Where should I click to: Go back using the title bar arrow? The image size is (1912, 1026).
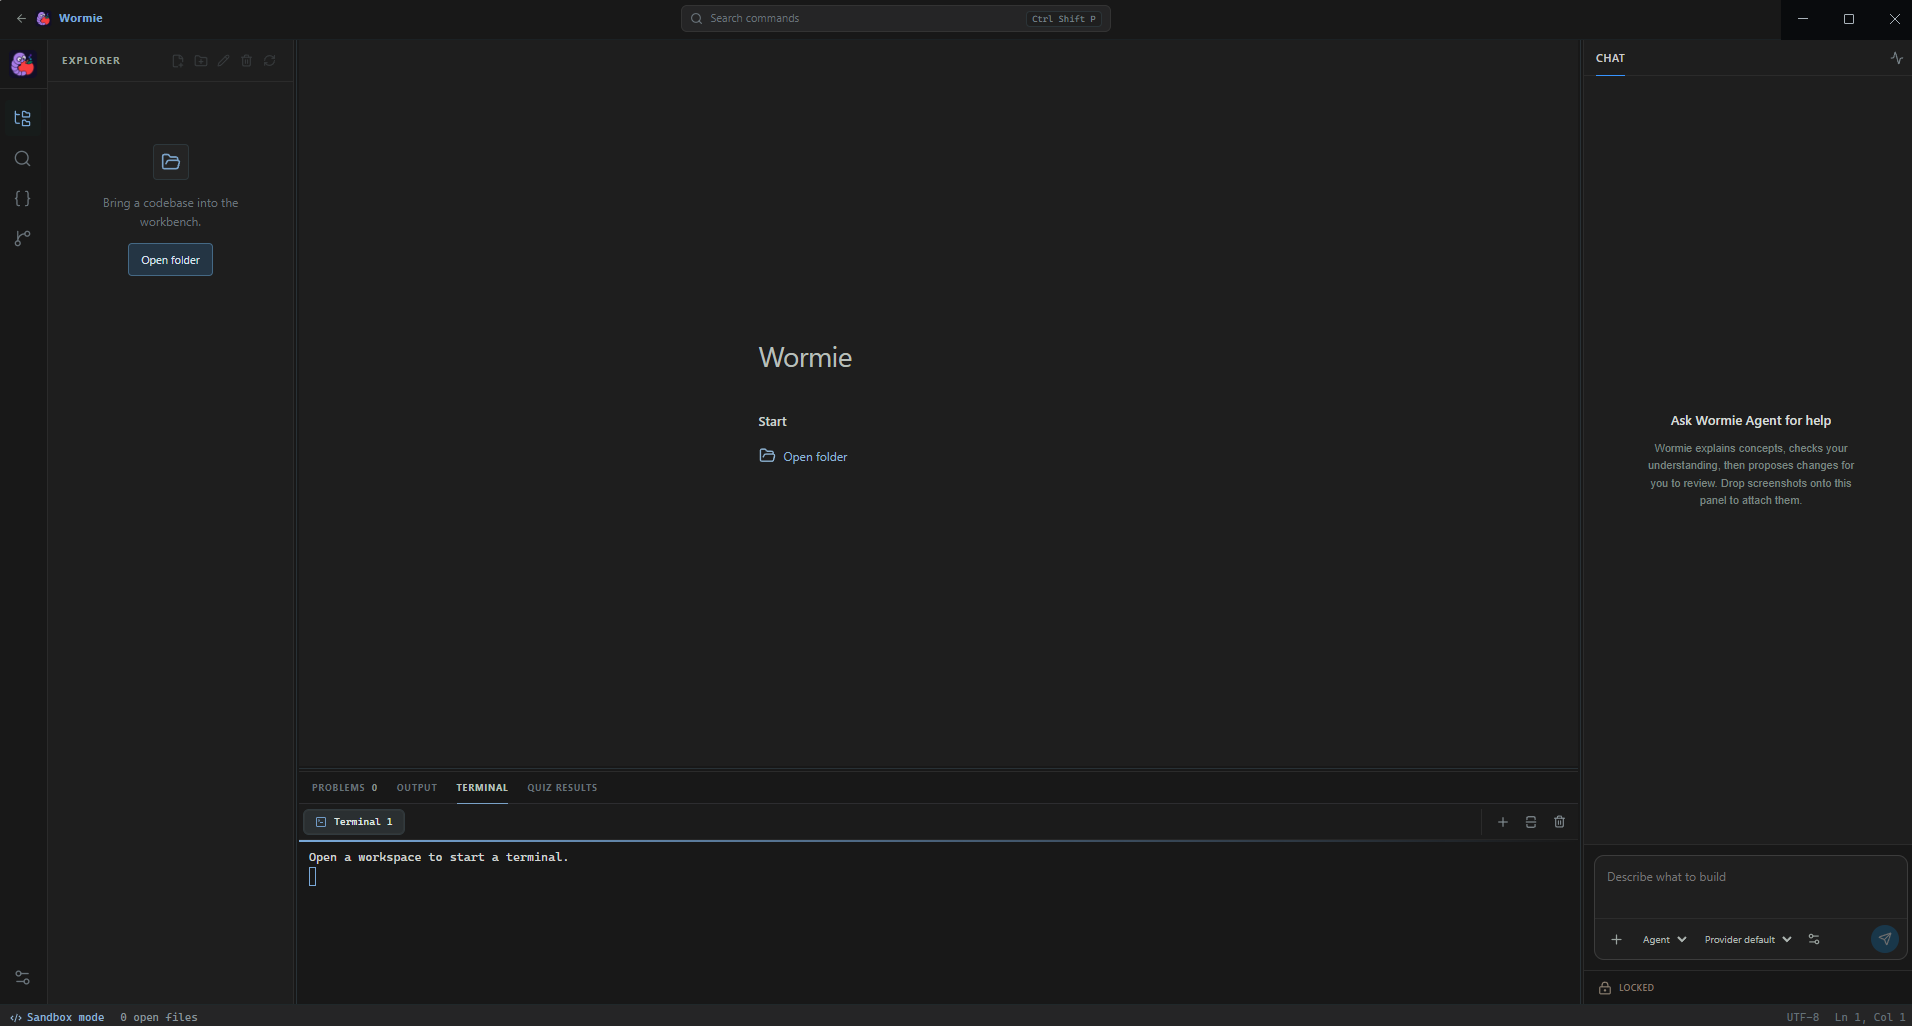[21, 18]
